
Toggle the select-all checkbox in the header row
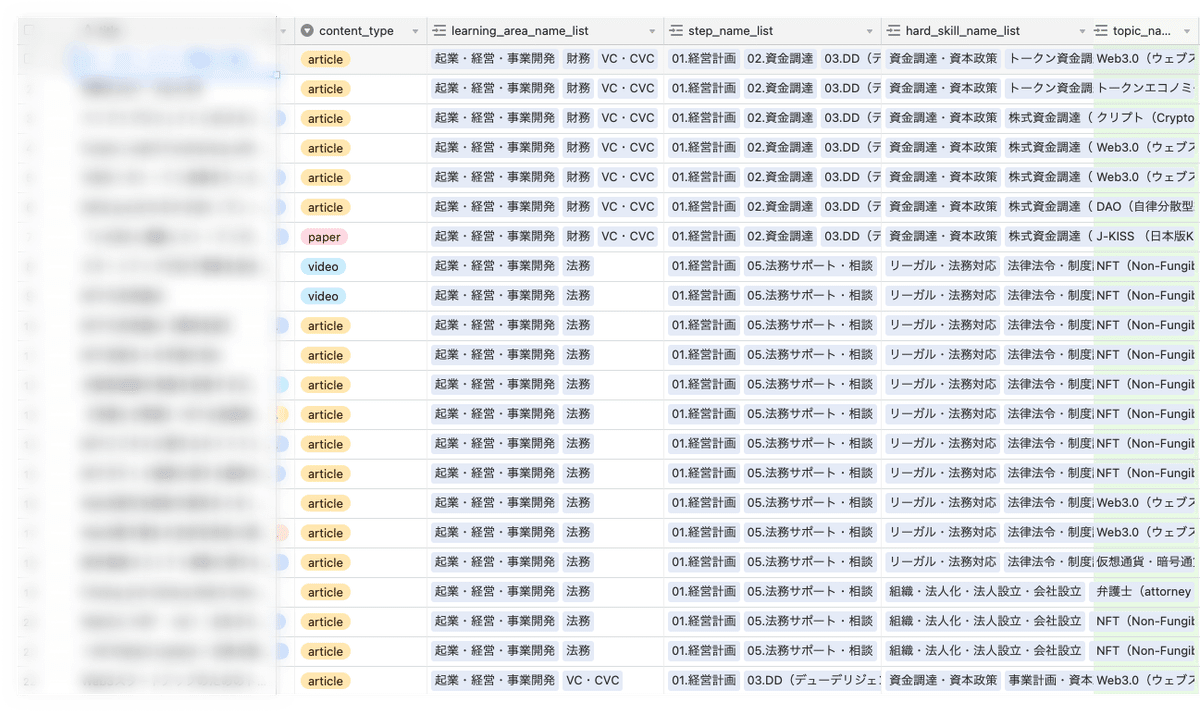point(29,28)
